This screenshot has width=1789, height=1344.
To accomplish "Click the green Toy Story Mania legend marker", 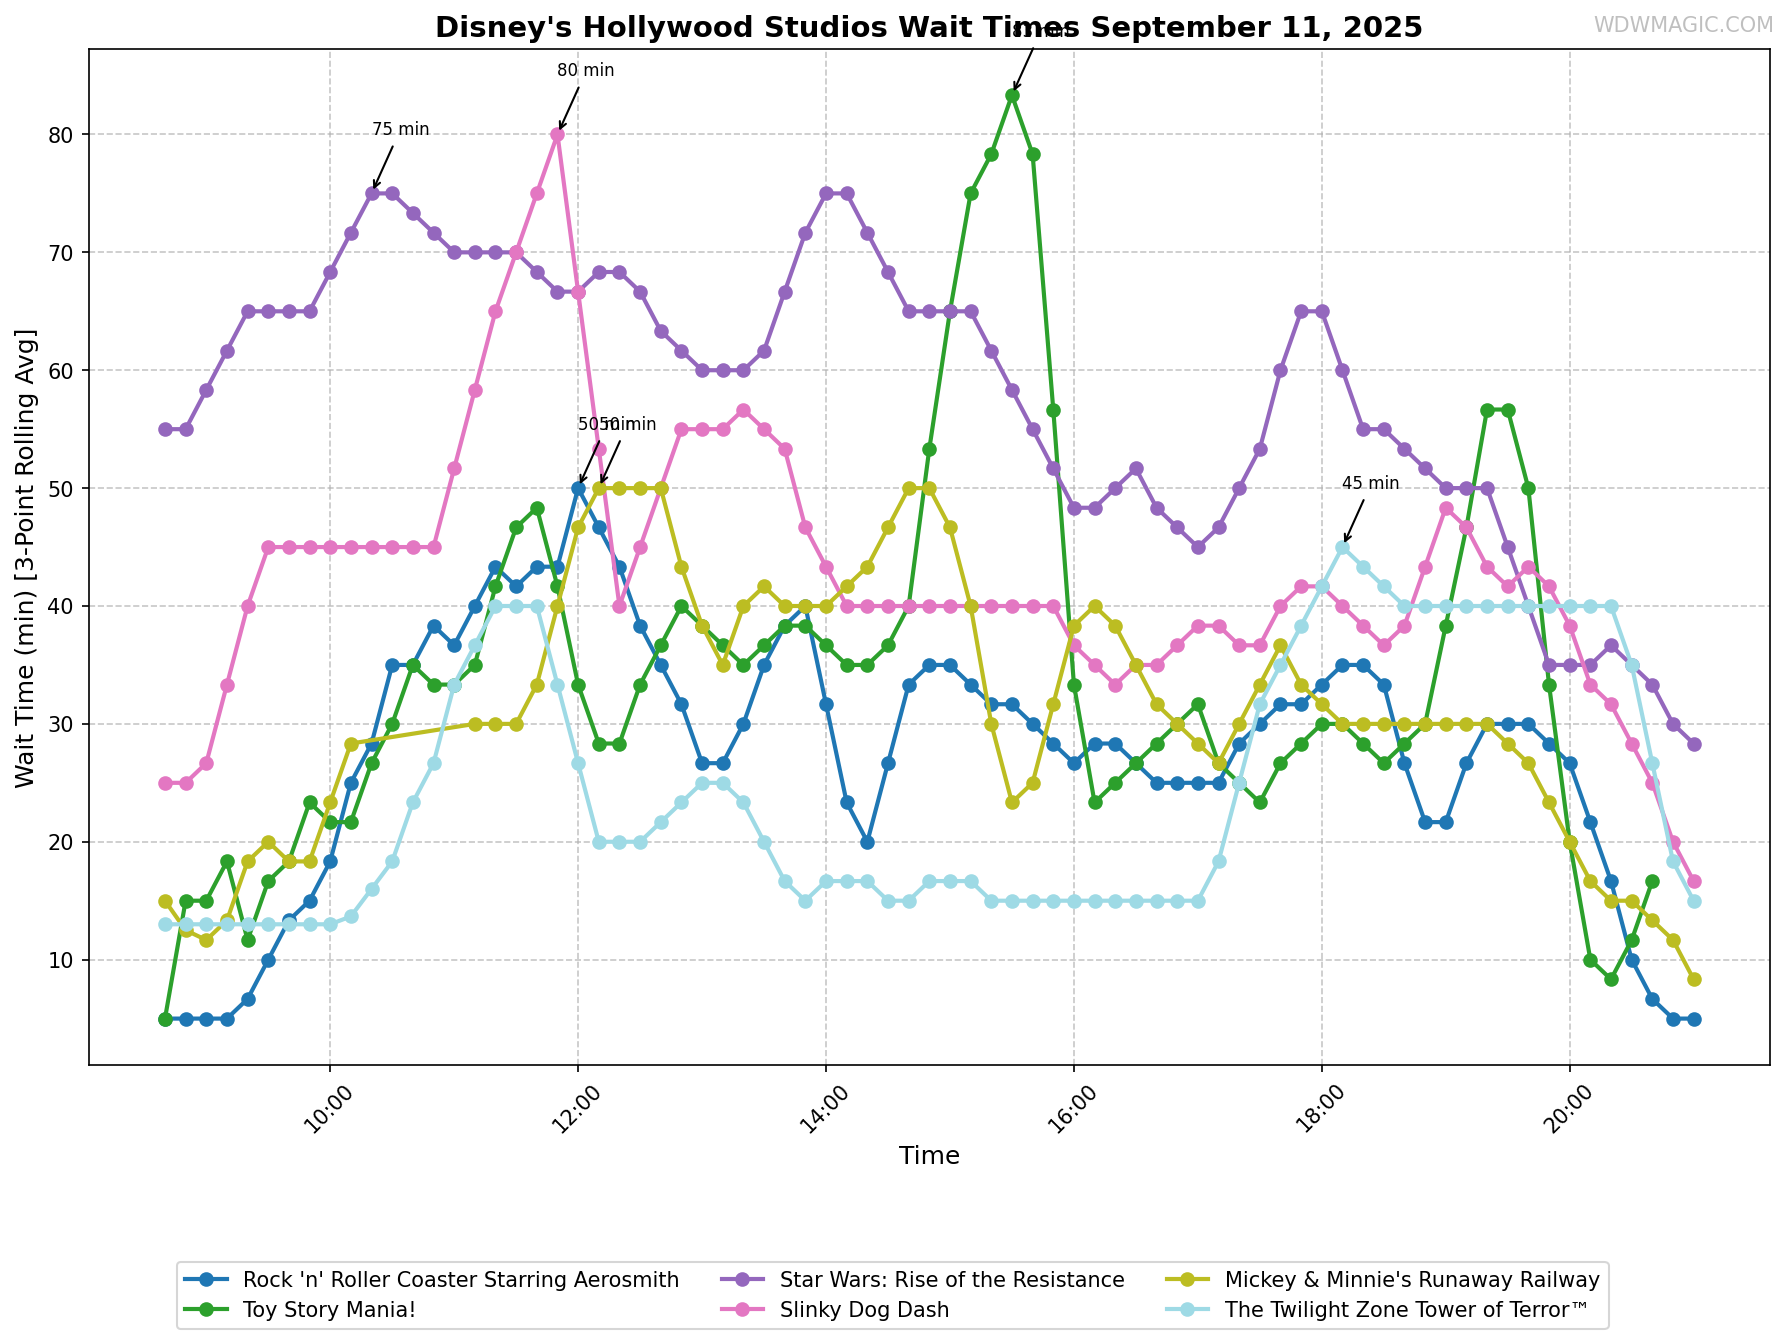I will point(207,1309).
